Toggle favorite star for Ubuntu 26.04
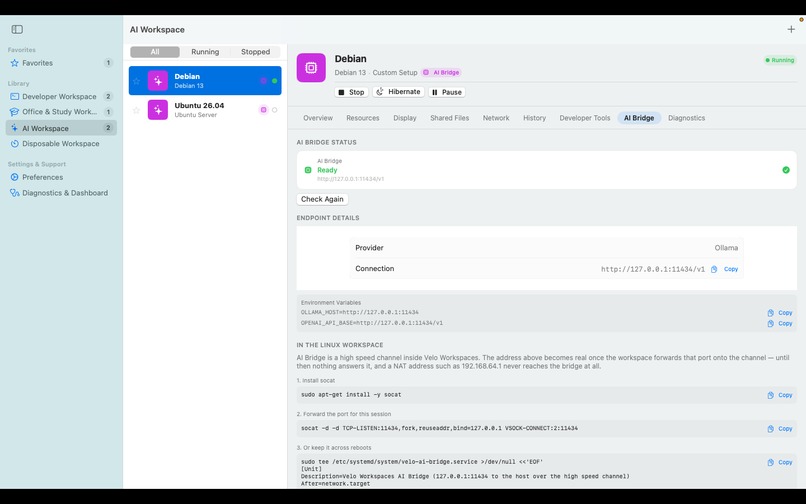 point(136,110)
